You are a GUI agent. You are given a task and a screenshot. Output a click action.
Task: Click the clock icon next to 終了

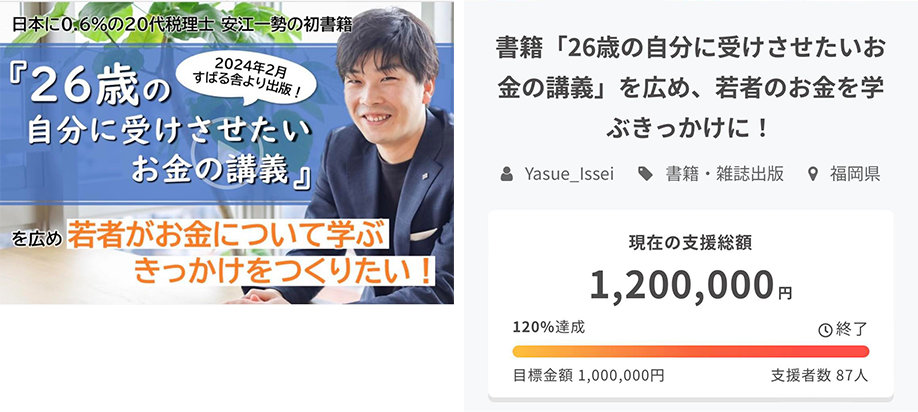(825, 330)
